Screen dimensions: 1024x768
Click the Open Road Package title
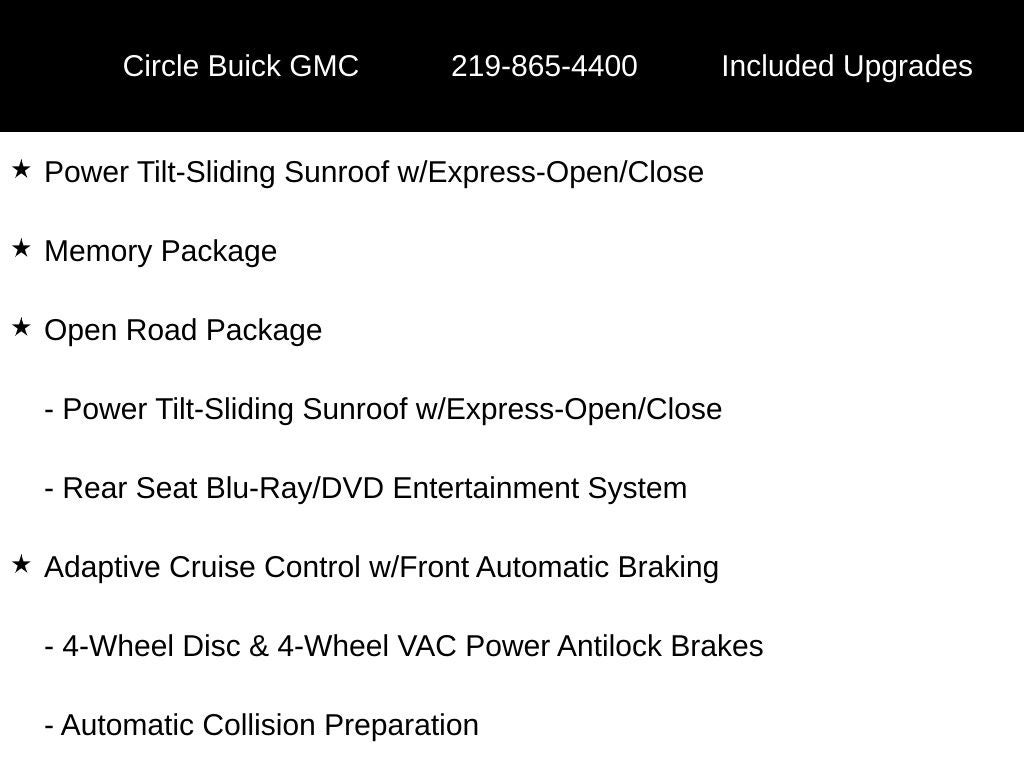click(183, 330)
